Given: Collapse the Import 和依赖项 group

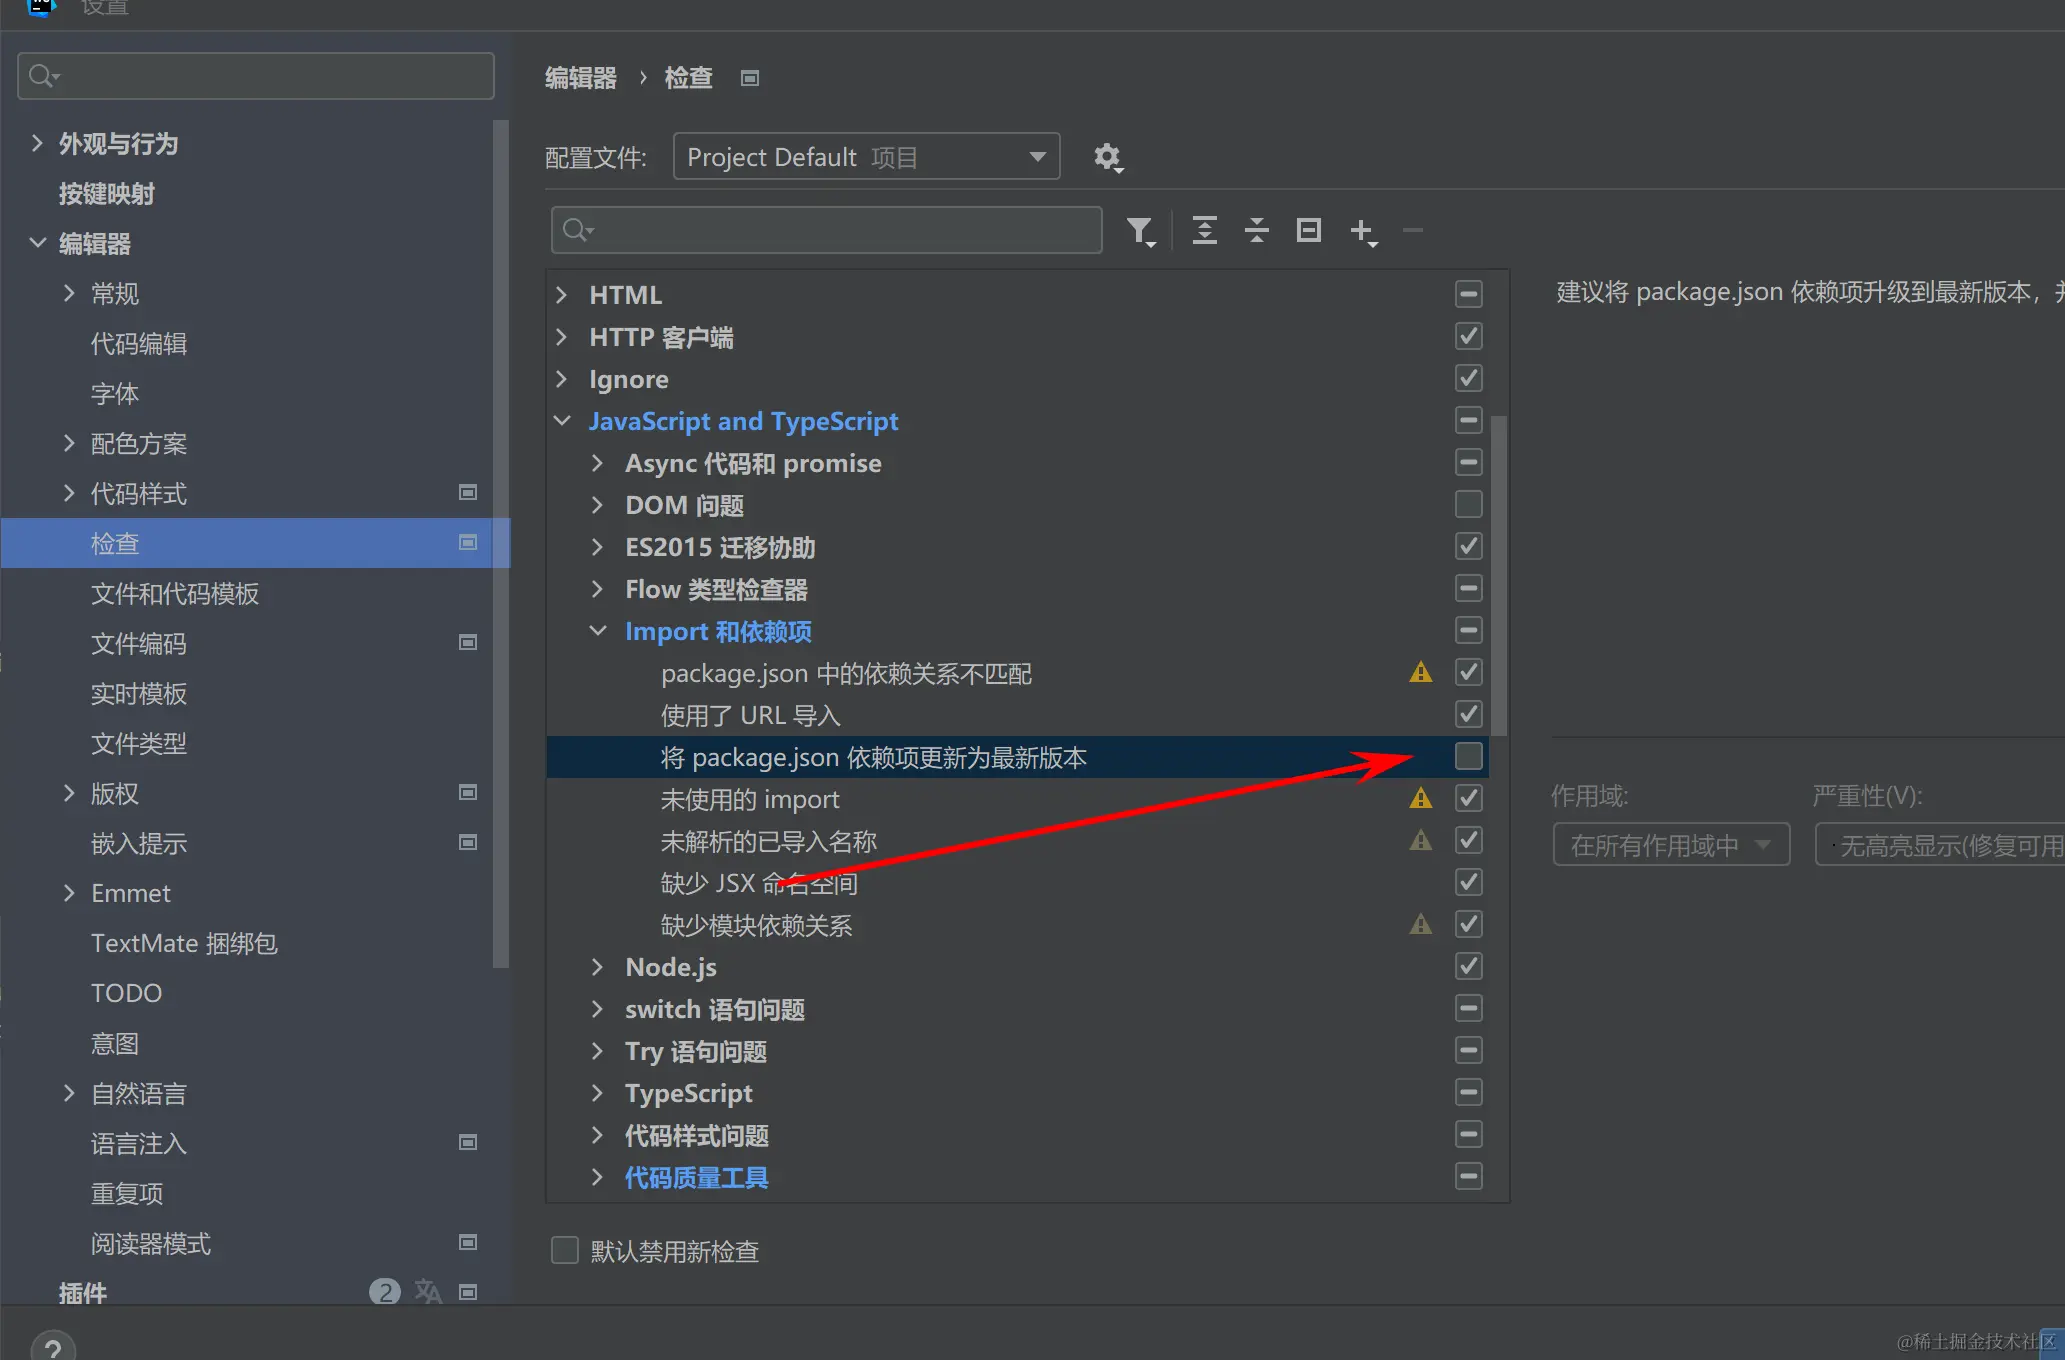Looking at the screenshot, I should (x=597, y=631).
